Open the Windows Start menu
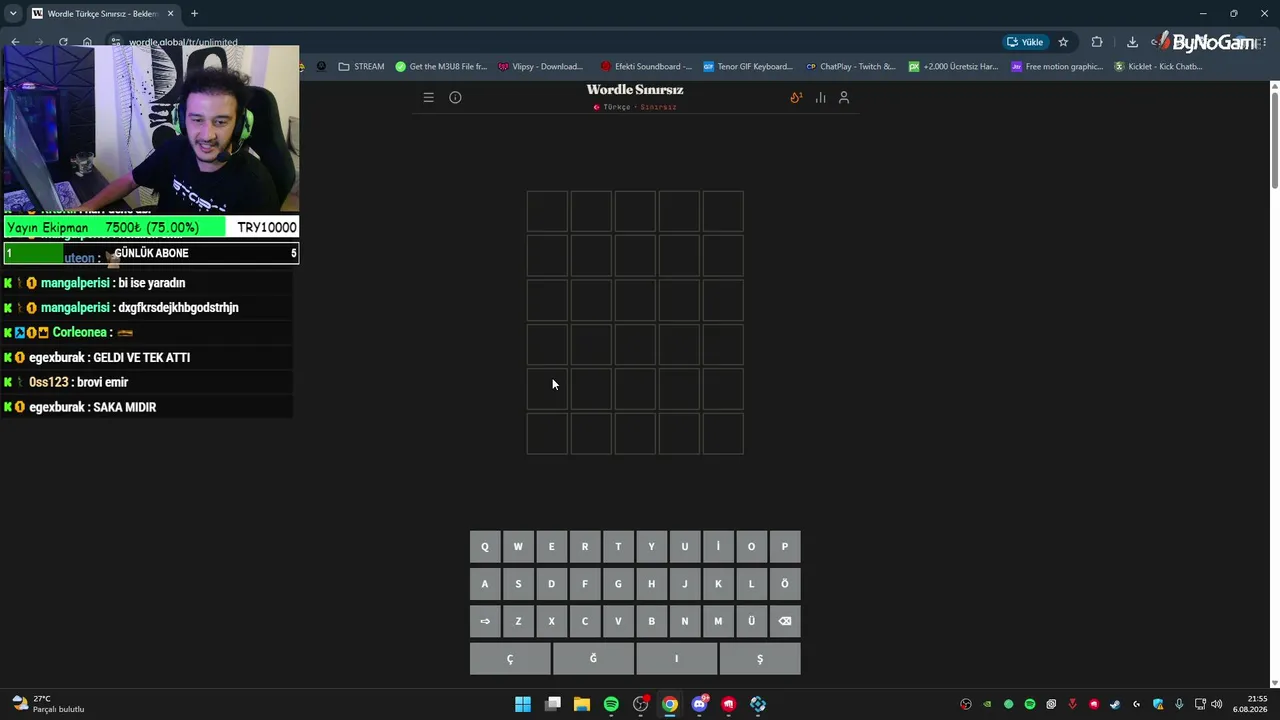The image size is (1280, 720). point(523,704)
